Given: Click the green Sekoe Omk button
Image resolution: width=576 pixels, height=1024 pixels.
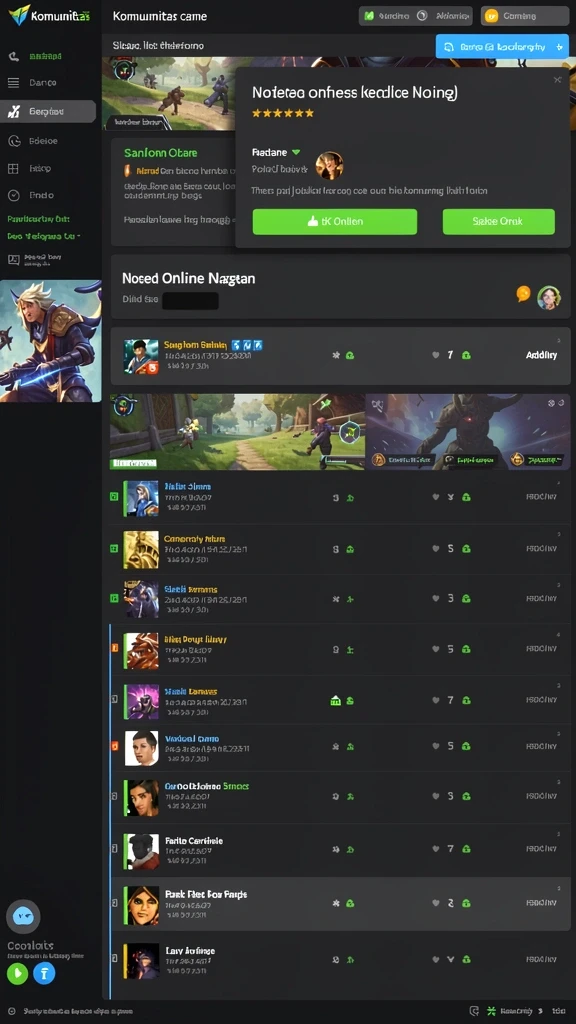Looking at the screenshot, I should (x=498, y=221).
